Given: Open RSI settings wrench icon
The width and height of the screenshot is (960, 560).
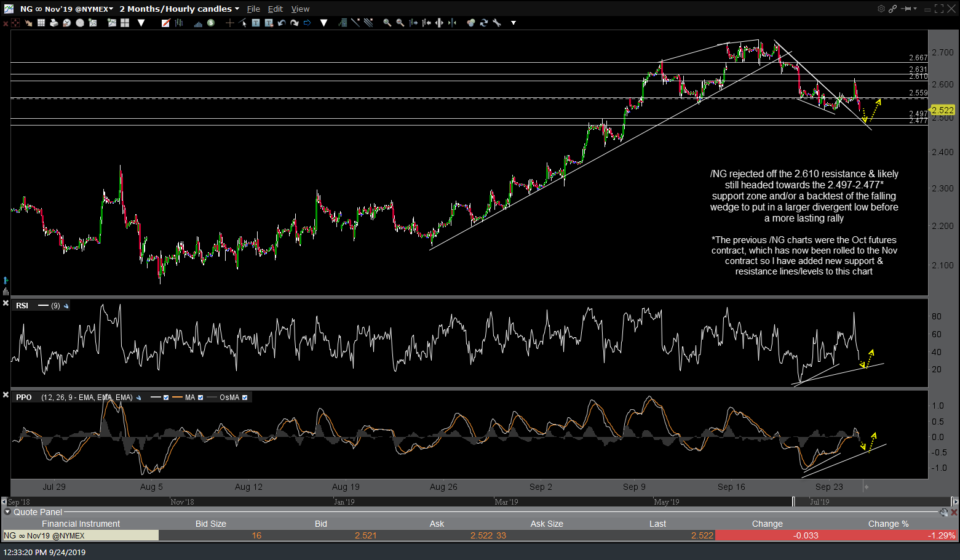Looking at the screenshot, I should [66, 306].
